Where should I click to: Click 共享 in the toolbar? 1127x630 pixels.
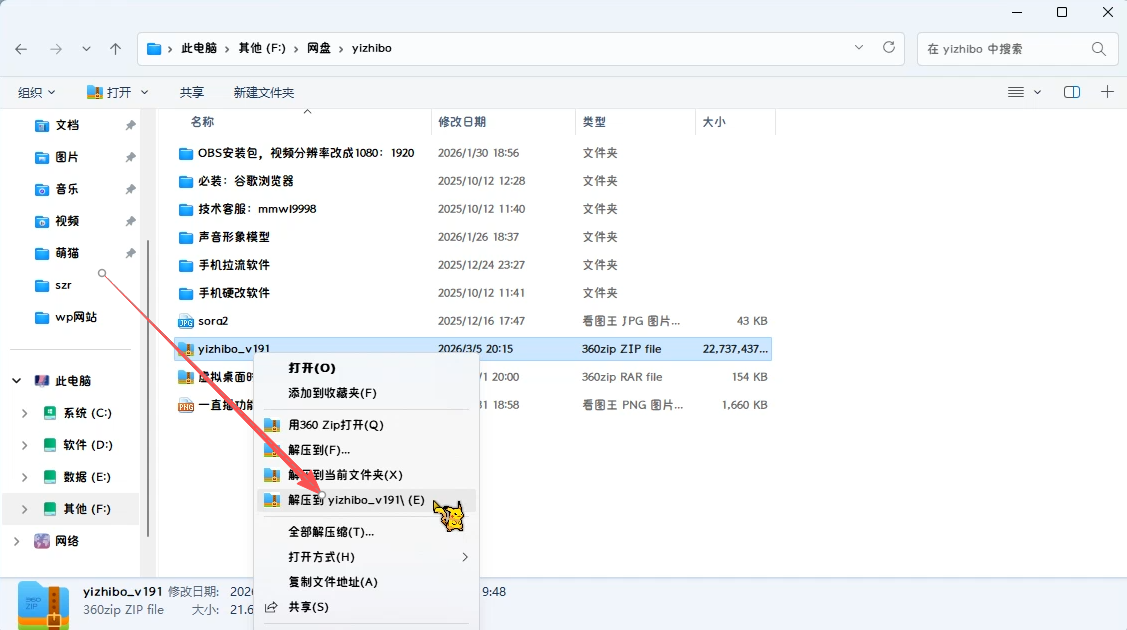(x=190, y=91)
